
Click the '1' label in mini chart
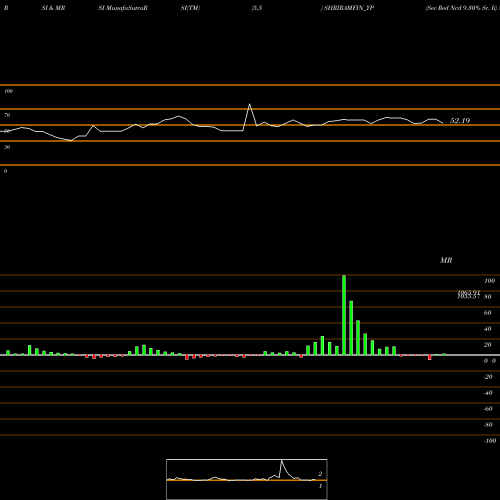click(320, 486)
